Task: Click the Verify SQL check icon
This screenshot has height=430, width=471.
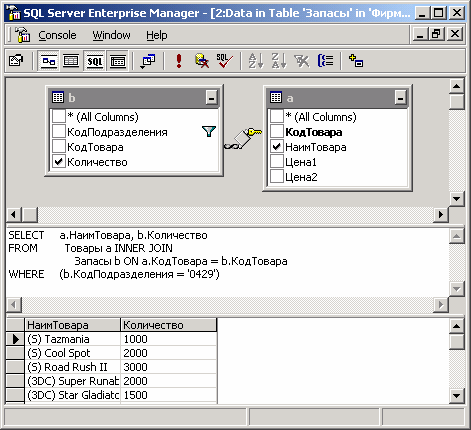Action: pos(224,61)
